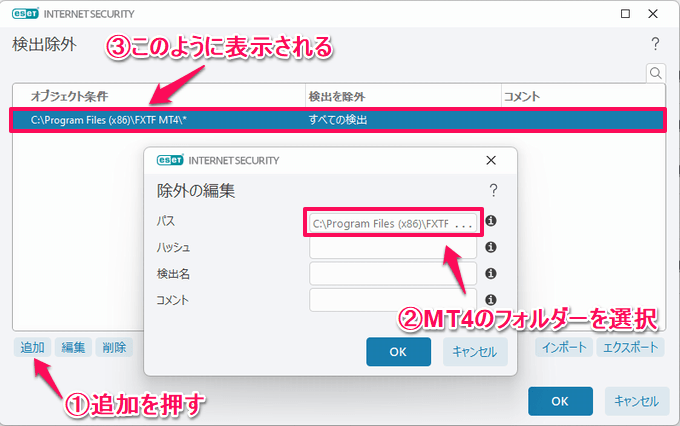The image size is (680, 426).
Task: Sort by the 検出を除外 column header
Action: pos(400,97)
